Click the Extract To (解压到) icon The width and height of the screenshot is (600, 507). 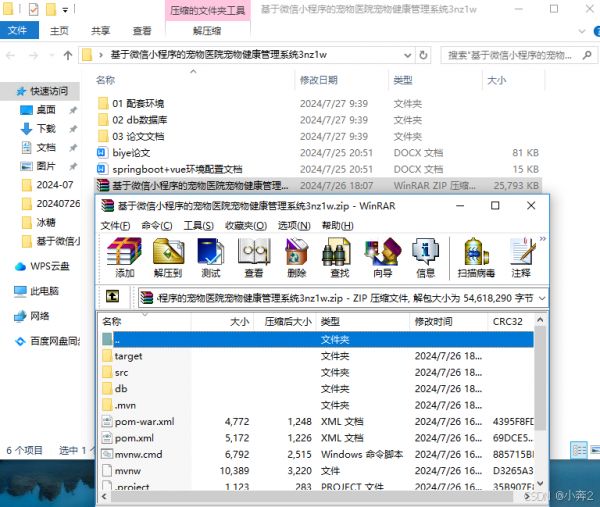(167, 257)
